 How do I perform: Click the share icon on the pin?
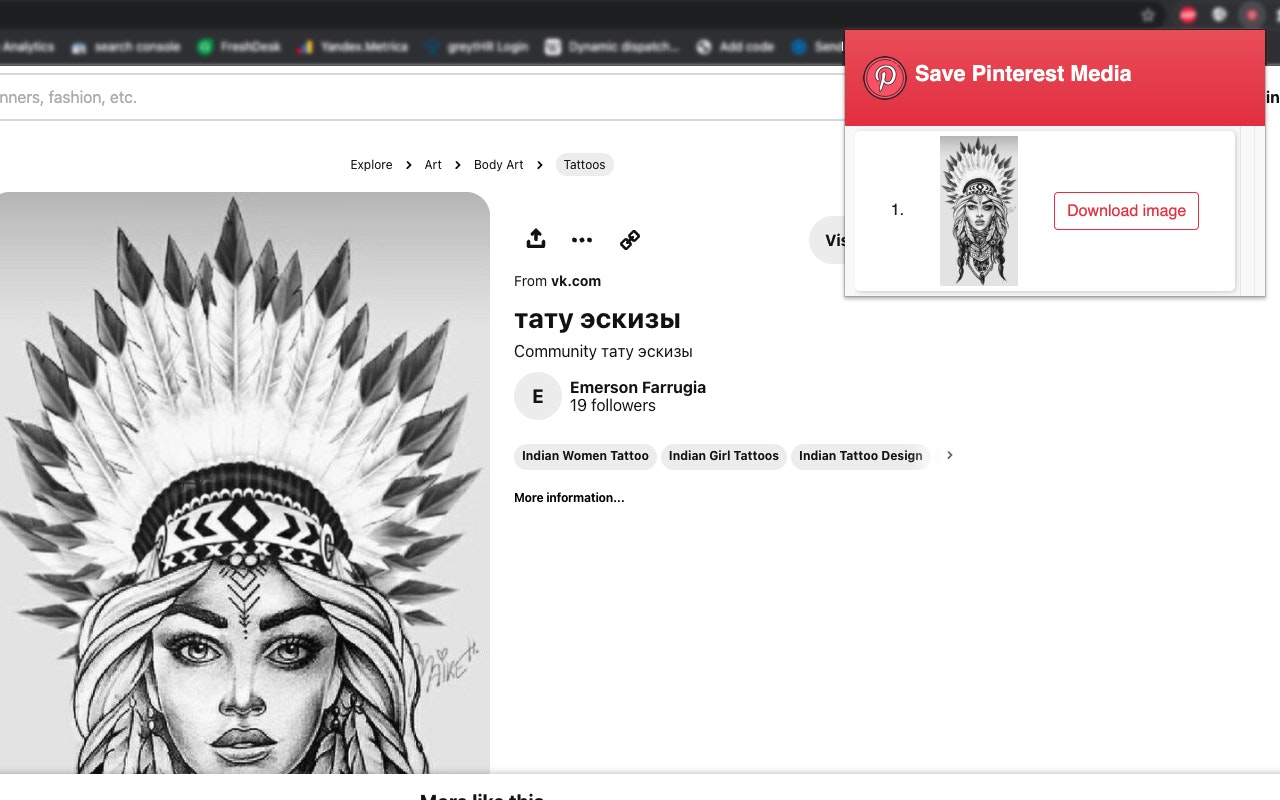[x=536, y=240]
